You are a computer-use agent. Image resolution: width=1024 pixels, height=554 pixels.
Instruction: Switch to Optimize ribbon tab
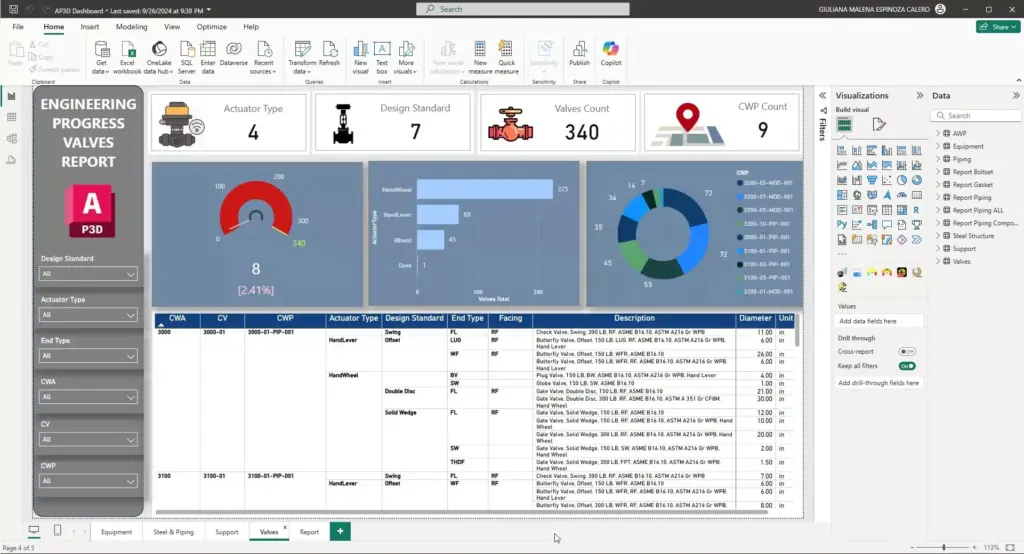212,27
